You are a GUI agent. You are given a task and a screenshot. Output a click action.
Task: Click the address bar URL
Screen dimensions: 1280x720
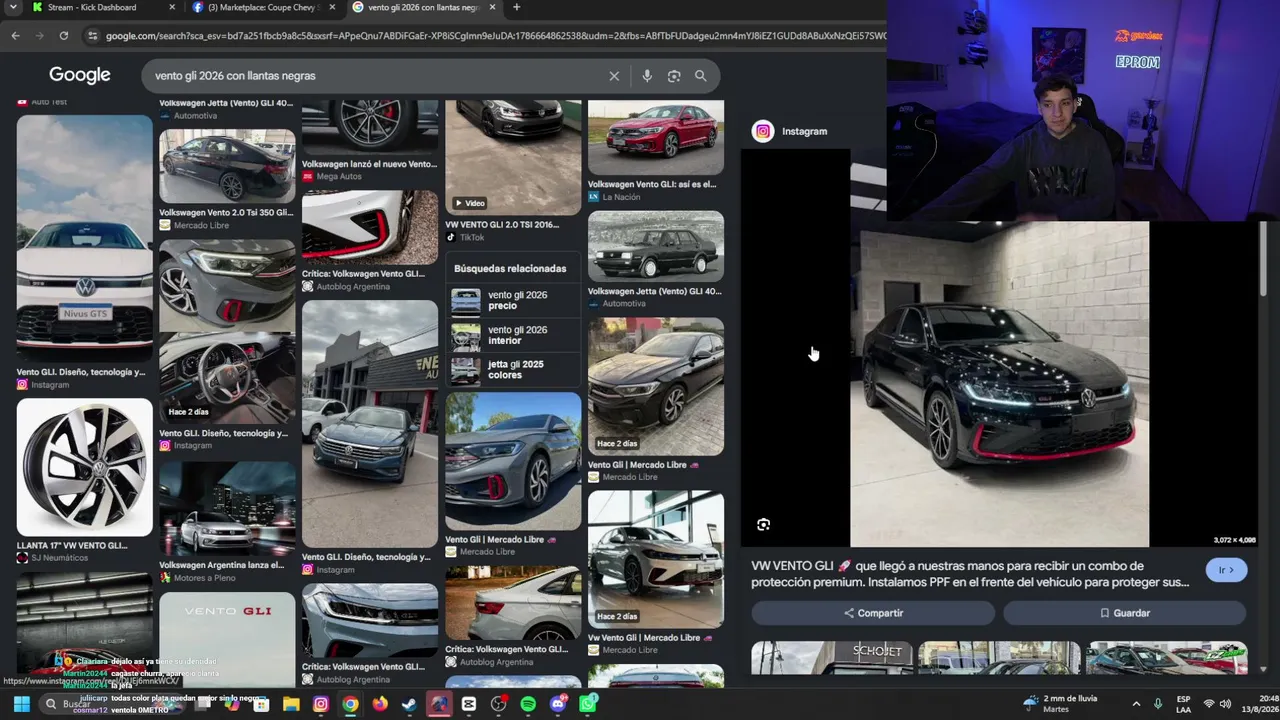[x=495, y=36]
